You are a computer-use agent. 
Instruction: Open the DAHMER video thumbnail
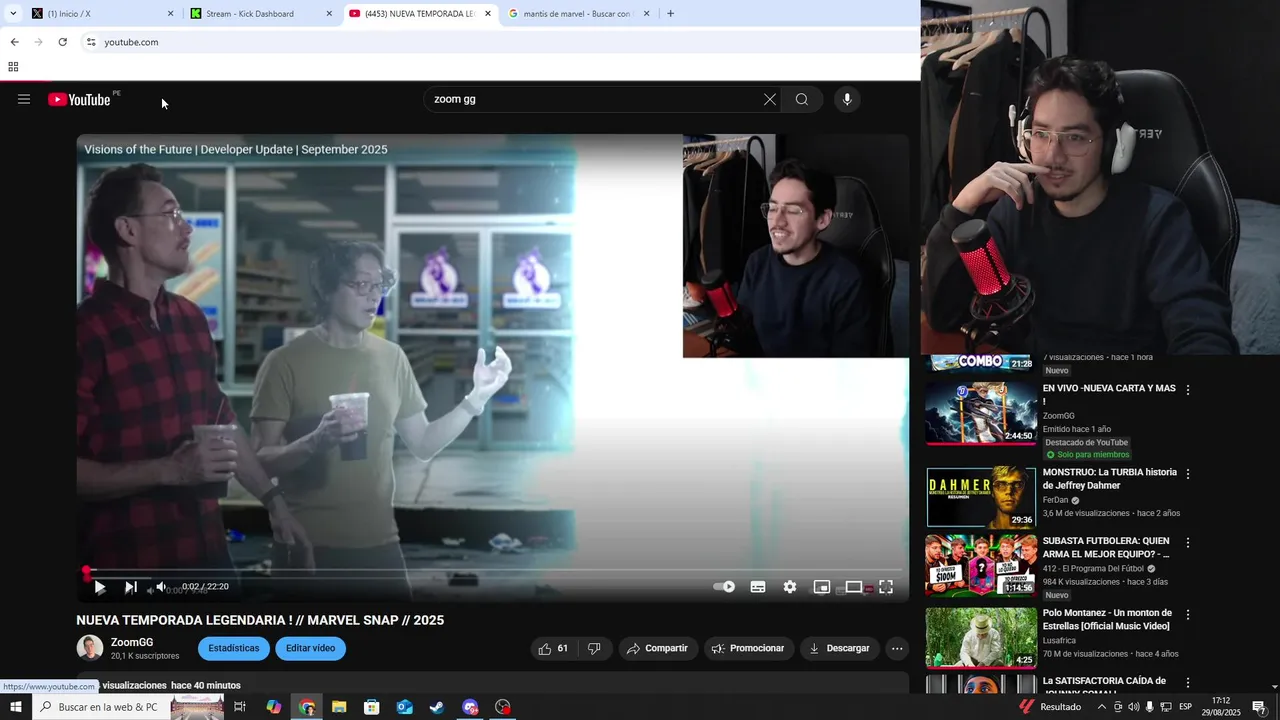980,497
